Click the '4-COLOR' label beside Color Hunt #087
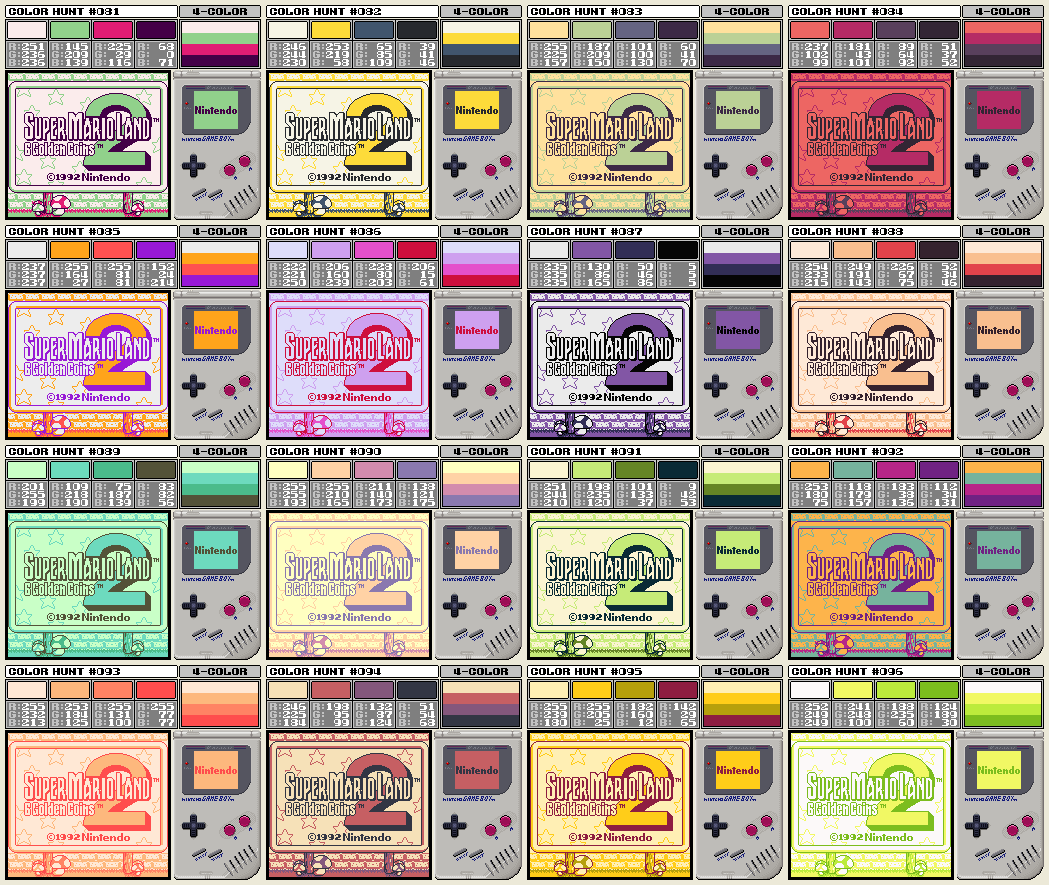The height and width of the screenshot is (885, 1049). (x=741, y=231)
